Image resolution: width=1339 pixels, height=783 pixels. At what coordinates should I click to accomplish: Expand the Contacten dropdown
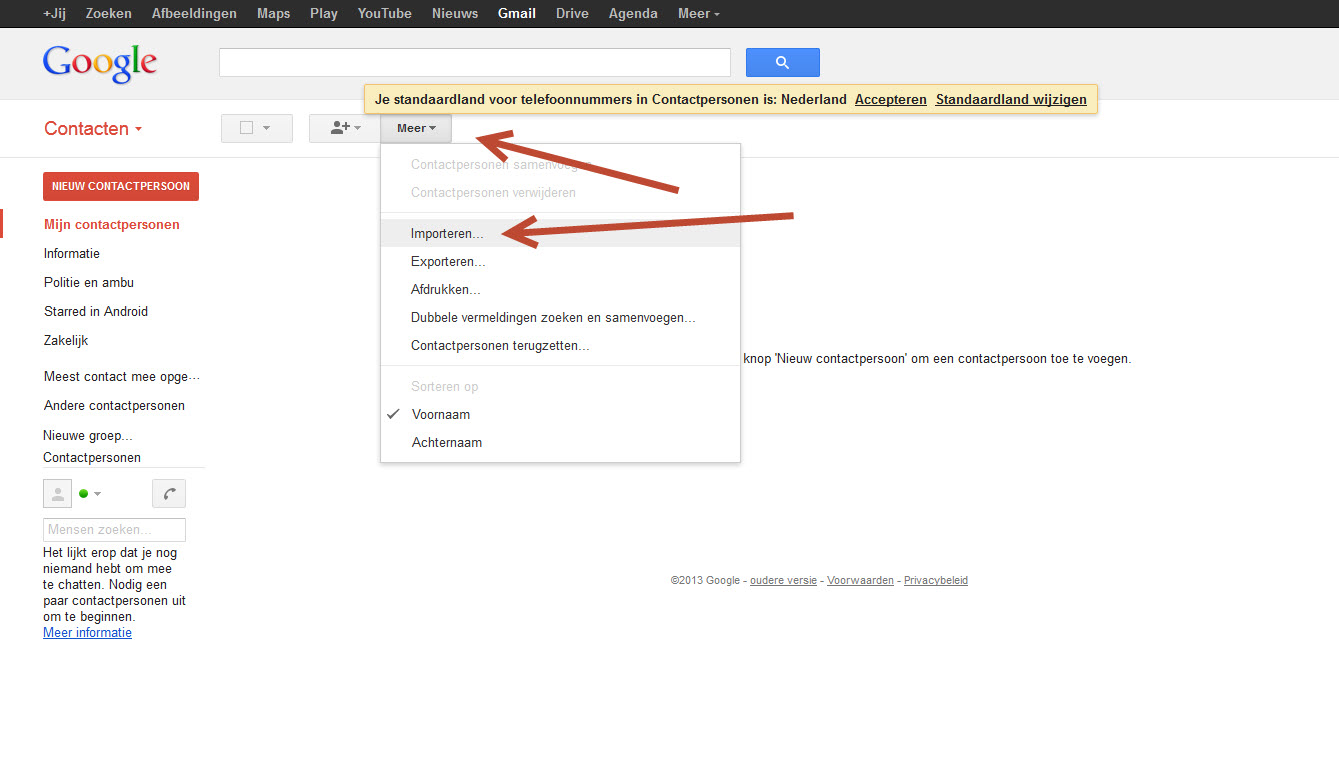pos(93,129)
